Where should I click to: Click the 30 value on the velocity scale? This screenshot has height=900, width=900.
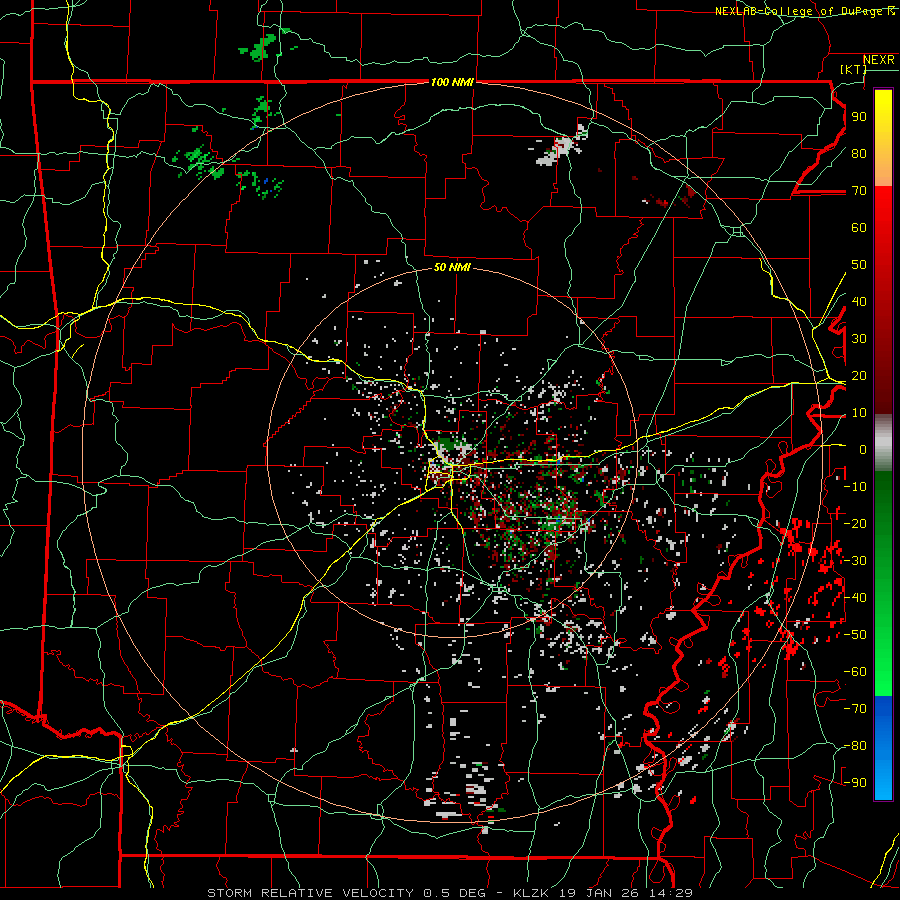tap(859, 339)
